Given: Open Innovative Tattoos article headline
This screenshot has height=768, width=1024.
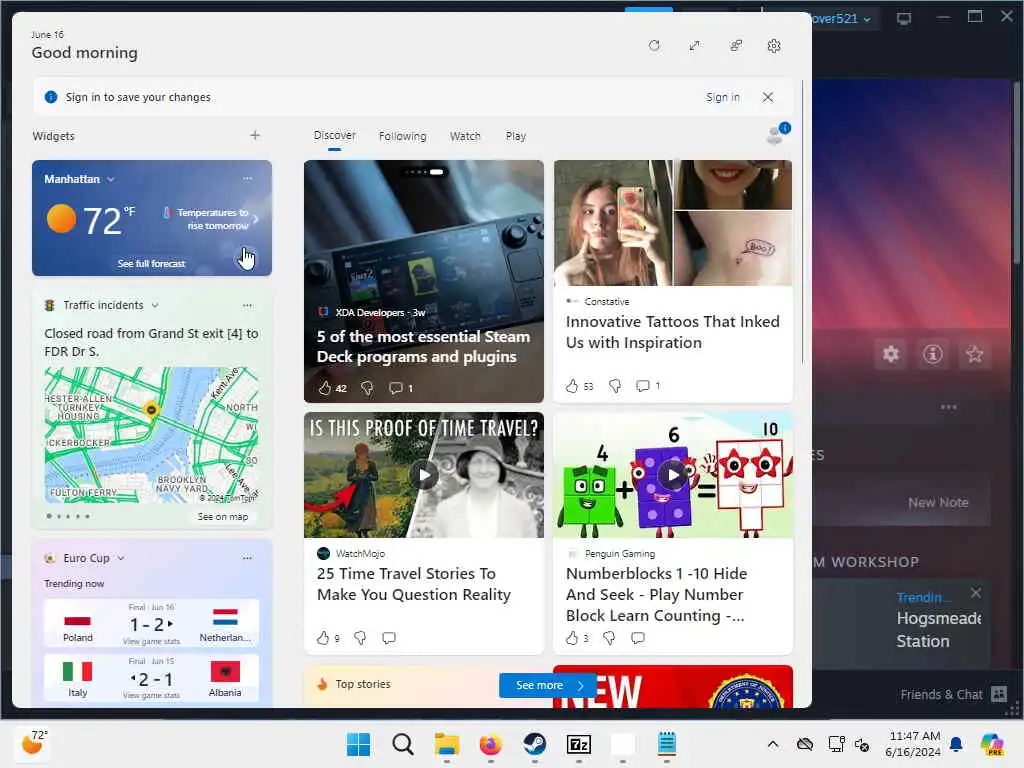Looking at the screenshot, I should click(673, 332).
